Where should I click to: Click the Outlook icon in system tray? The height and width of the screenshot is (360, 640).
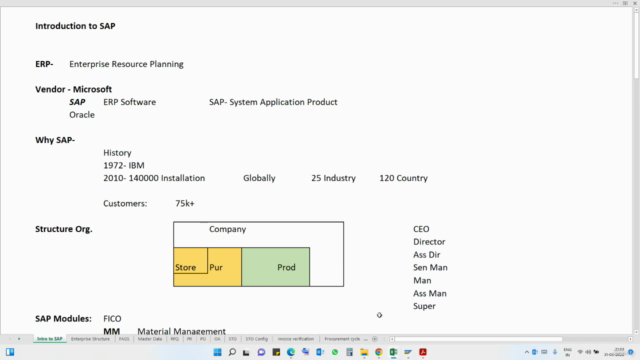[x=534, y=352]
